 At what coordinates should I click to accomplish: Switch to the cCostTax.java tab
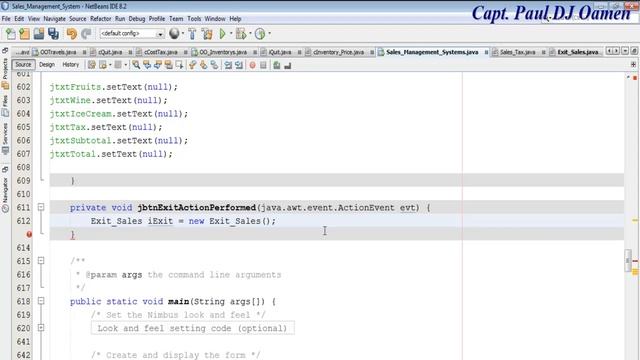160,52
